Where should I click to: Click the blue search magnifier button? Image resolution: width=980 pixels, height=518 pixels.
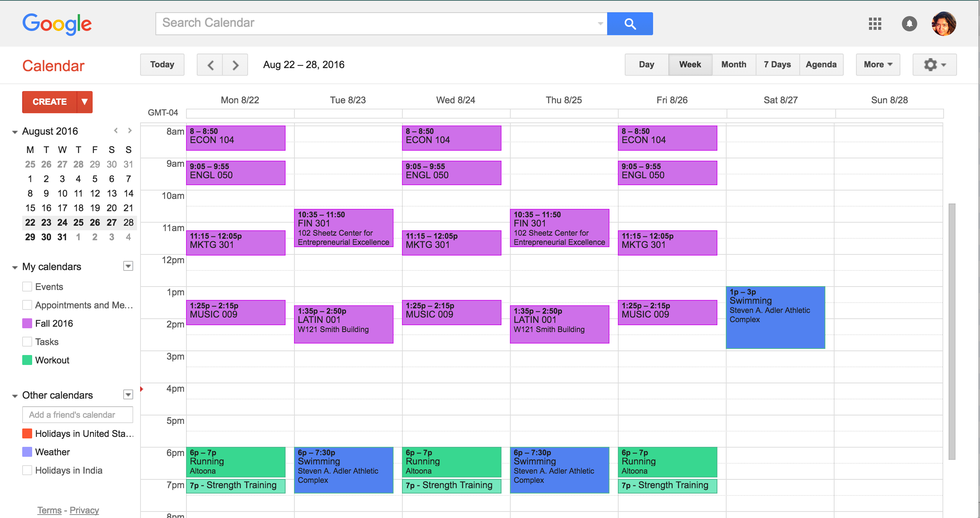click(x=630, y=23)
